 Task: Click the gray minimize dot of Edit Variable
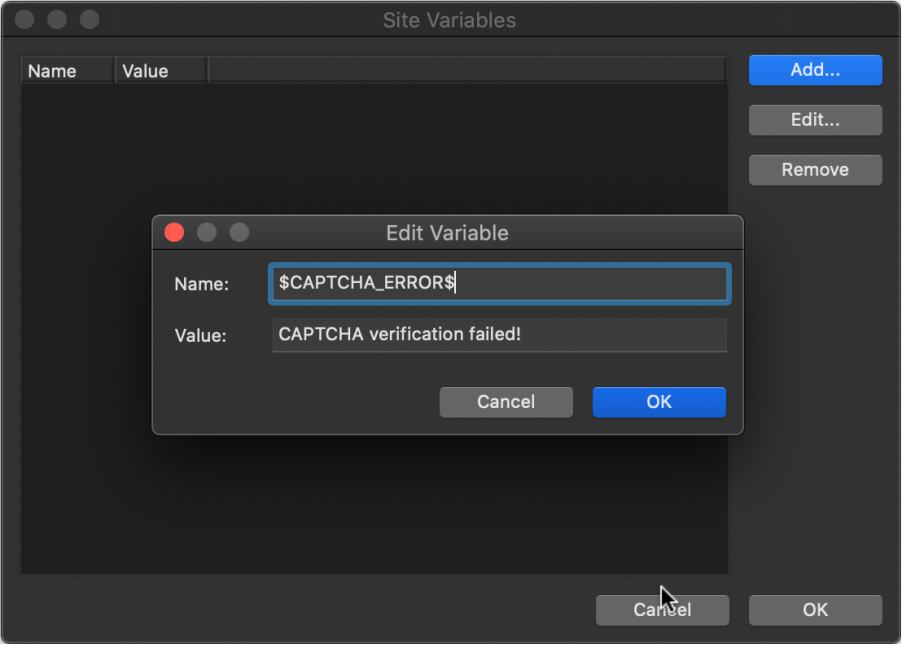pos(207,232)
